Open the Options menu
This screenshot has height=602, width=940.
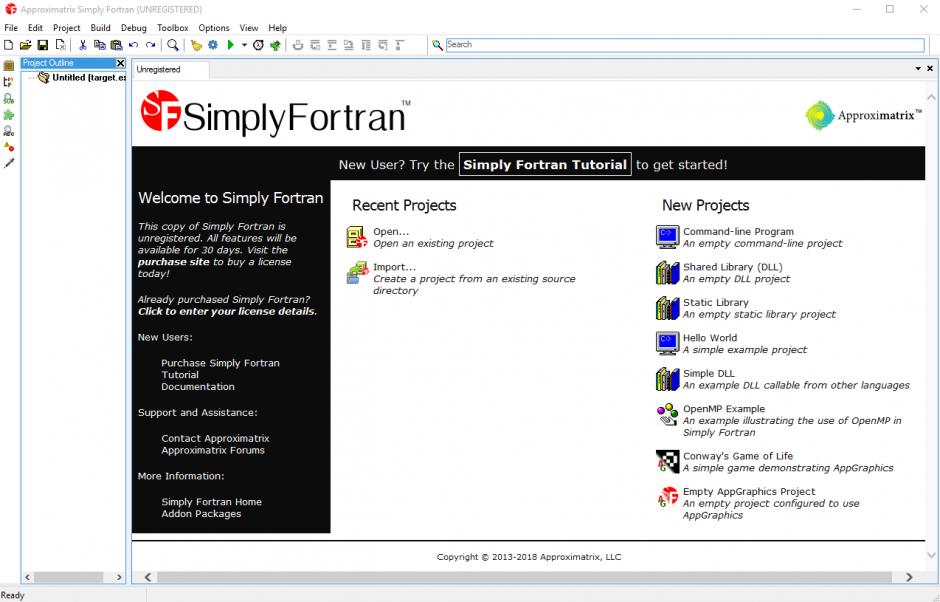(214, 28)
